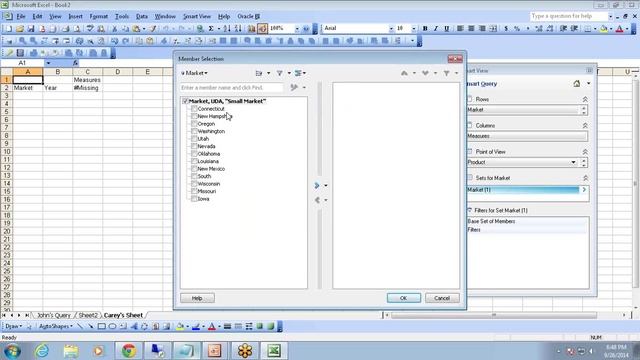640x360 pixels.
Task: Collapse the Sets for Market section
Action: 585,178
